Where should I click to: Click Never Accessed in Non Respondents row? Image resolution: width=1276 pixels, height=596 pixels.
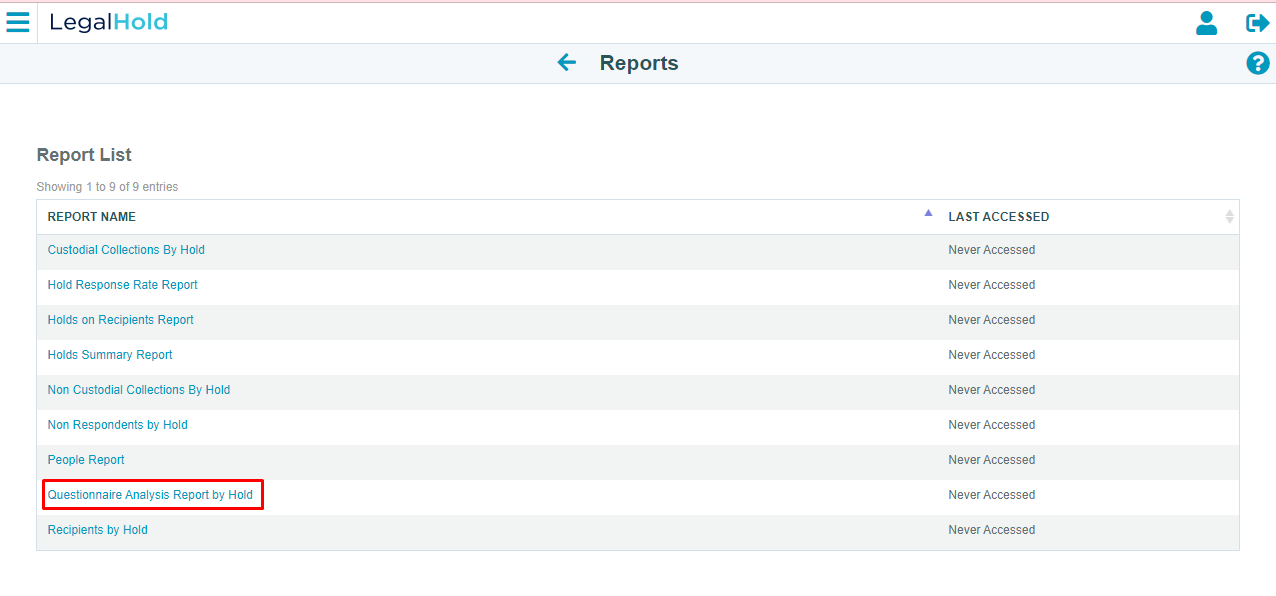click(x=992, y=425)
